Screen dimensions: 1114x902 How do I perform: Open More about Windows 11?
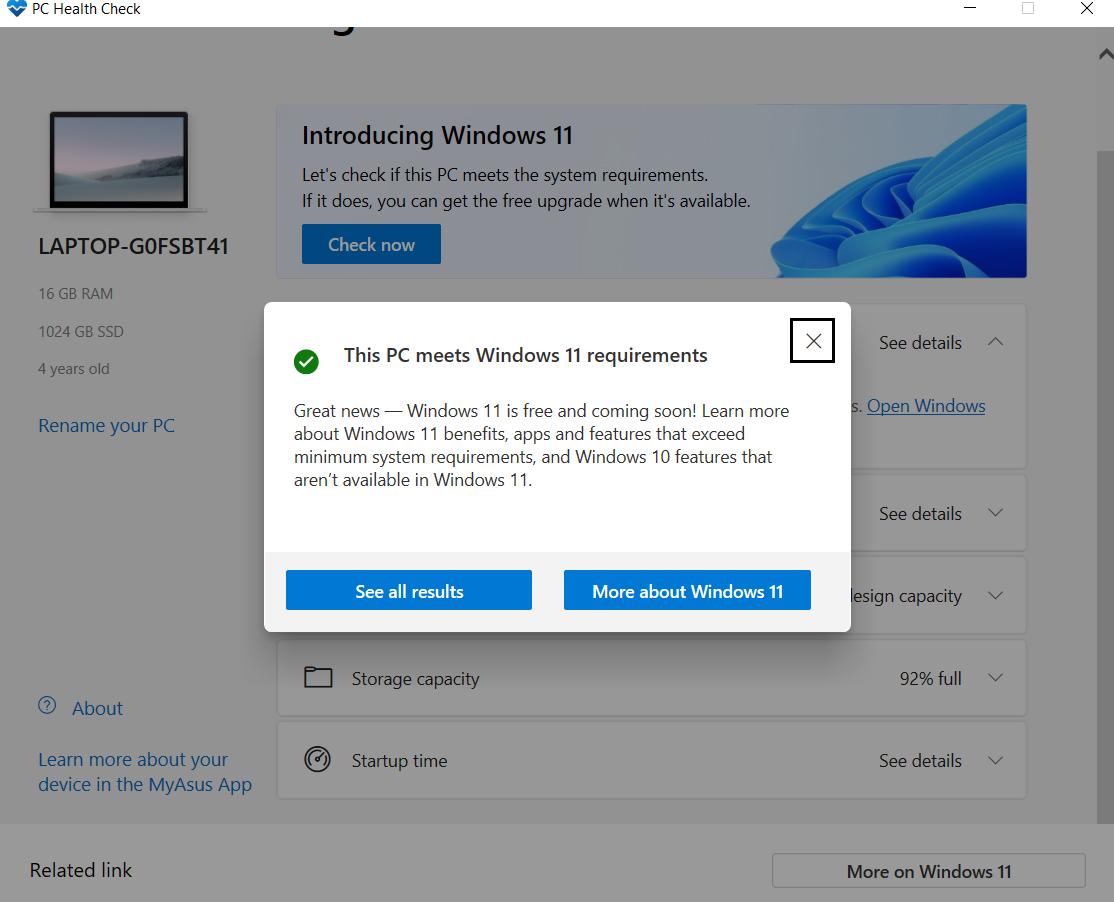(x=687, y=590)
